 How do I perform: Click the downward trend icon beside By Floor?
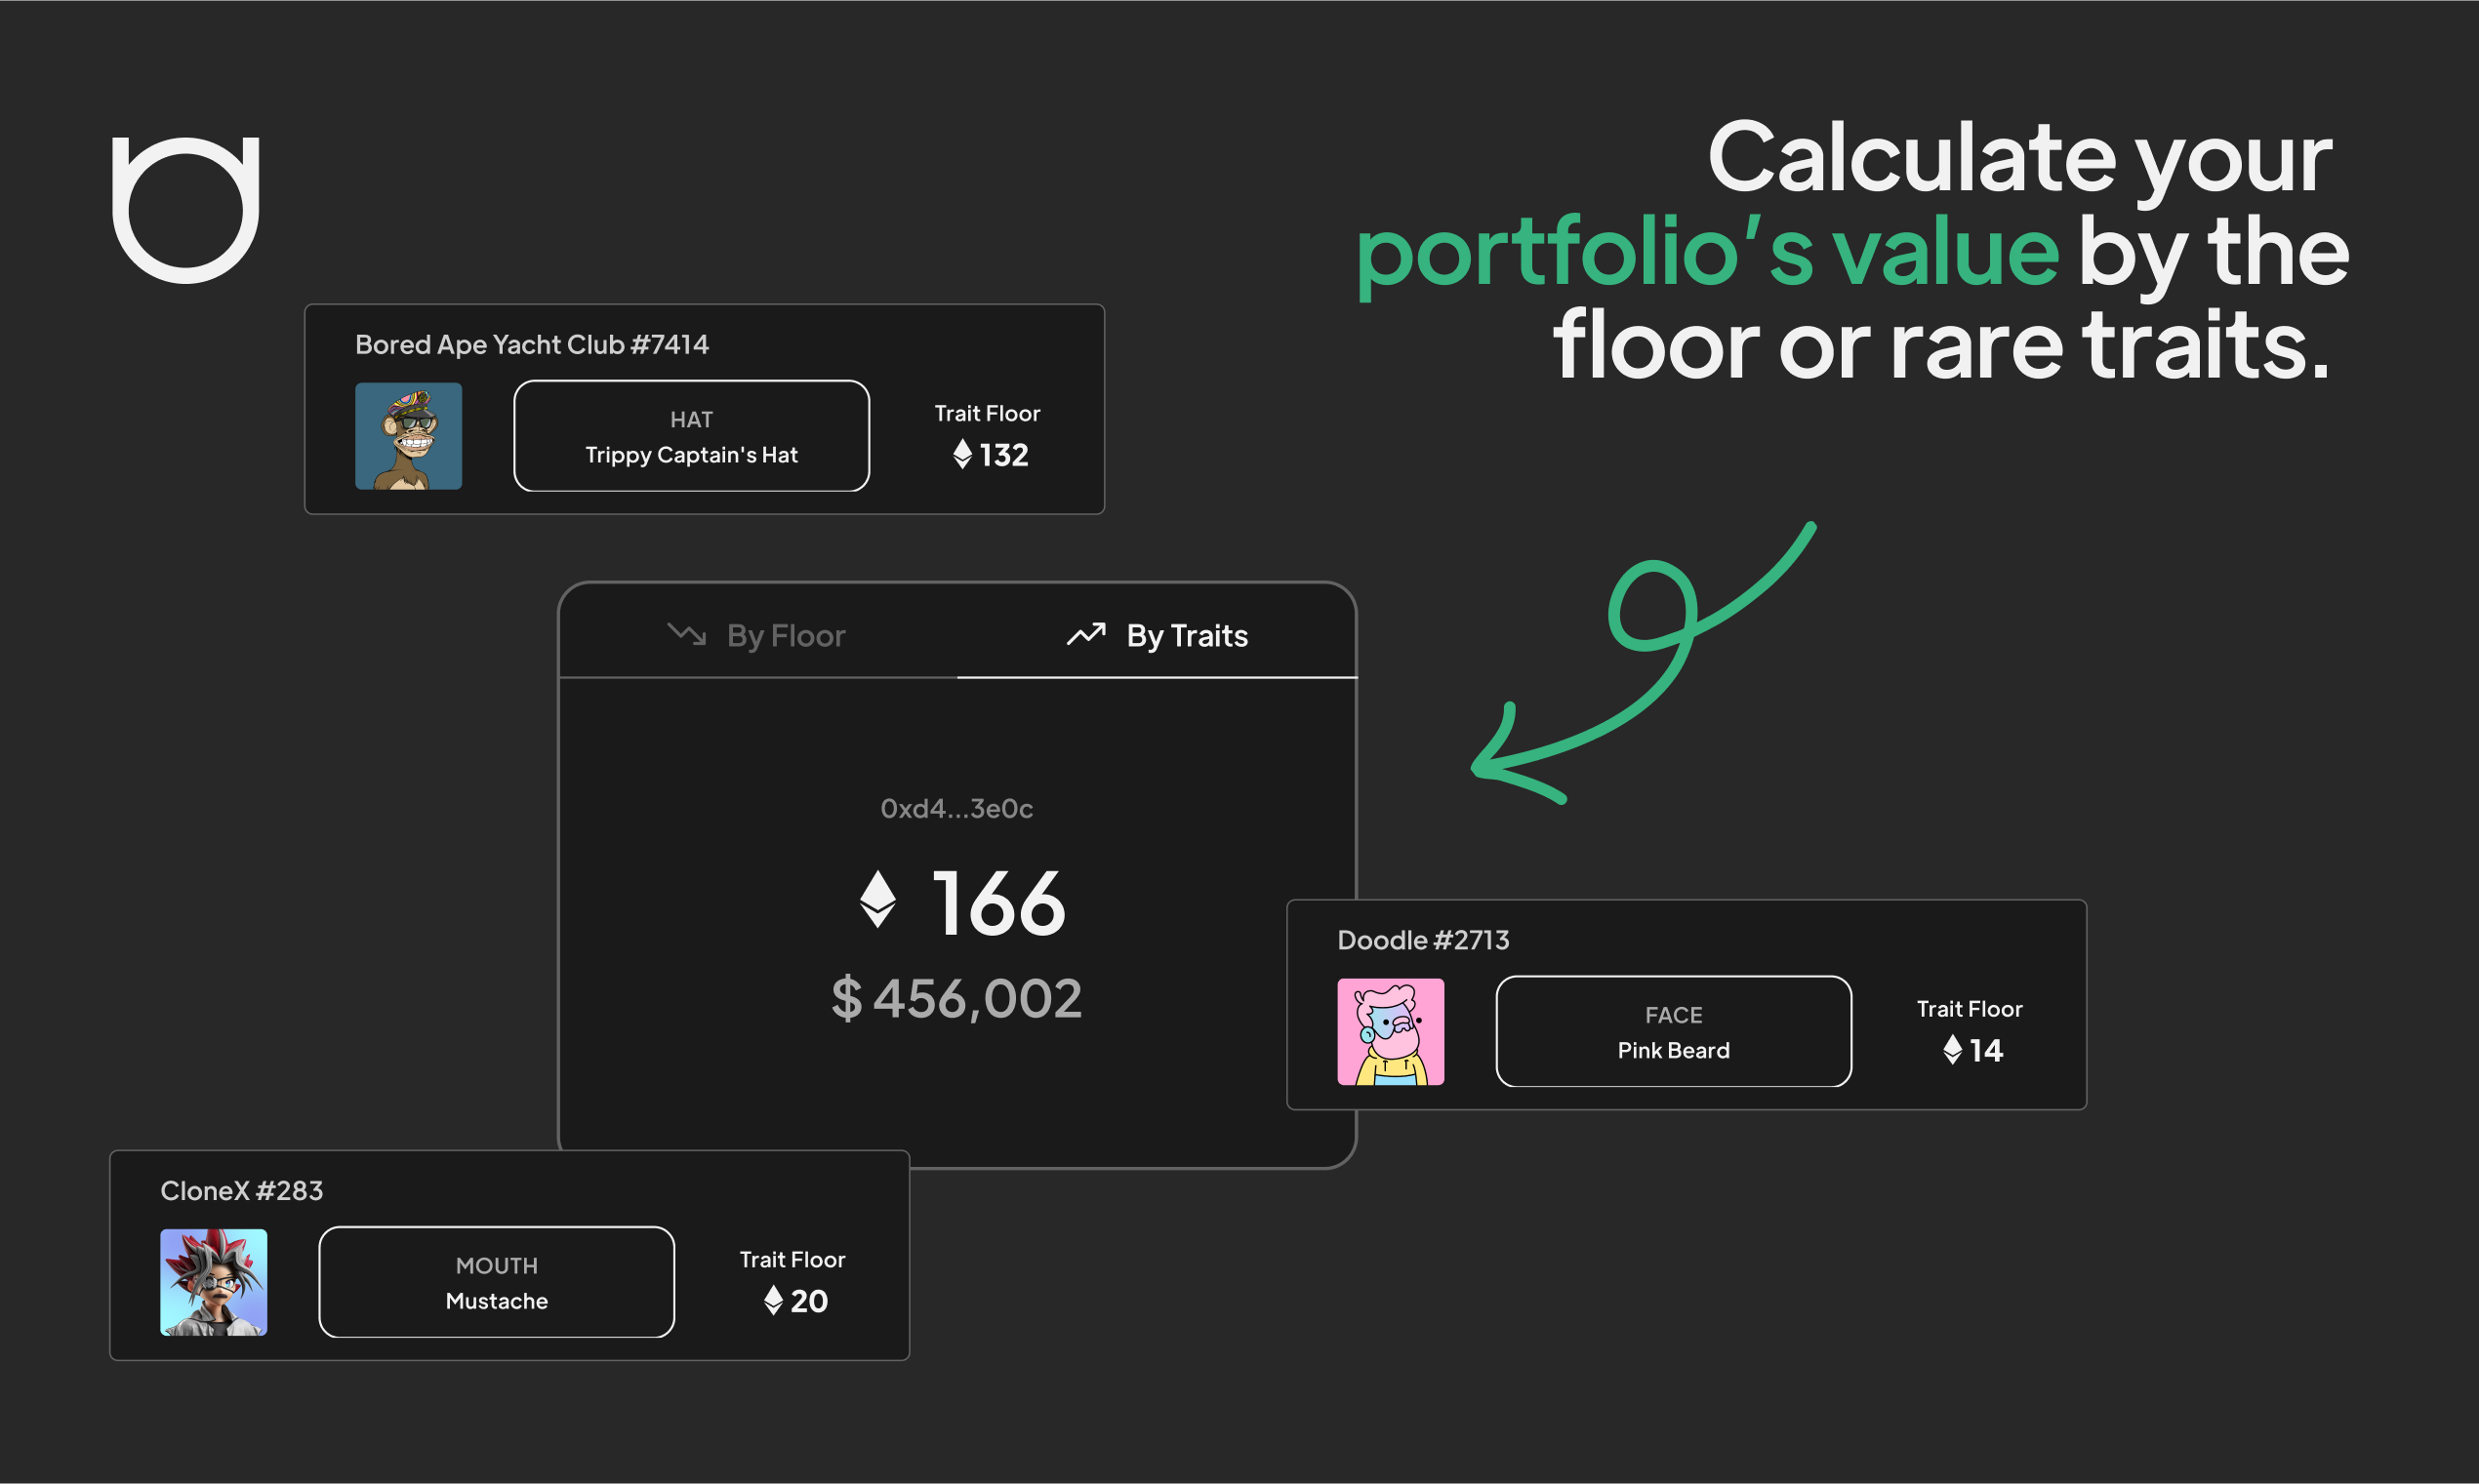(686, 634)
